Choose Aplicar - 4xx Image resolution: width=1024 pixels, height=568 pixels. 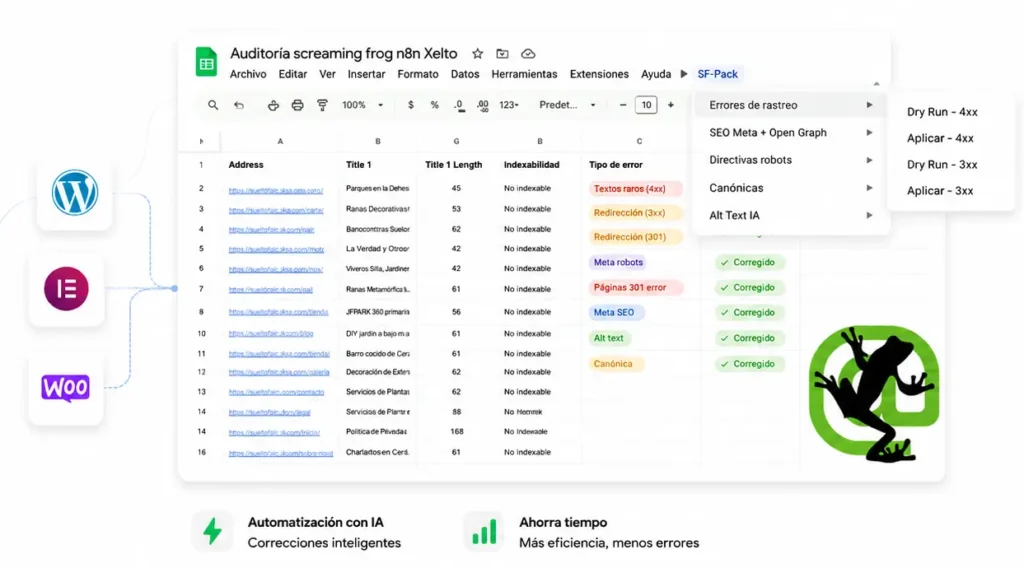940,138
